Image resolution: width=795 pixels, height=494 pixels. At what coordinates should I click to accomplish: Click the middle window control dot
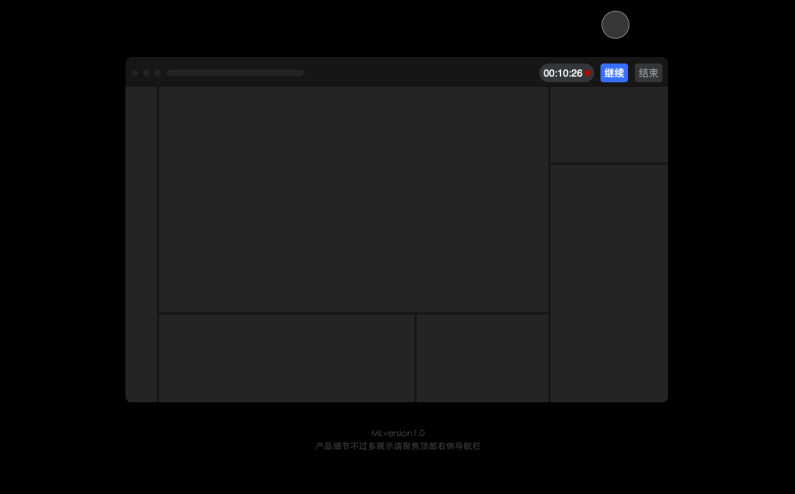coord(146,73)
